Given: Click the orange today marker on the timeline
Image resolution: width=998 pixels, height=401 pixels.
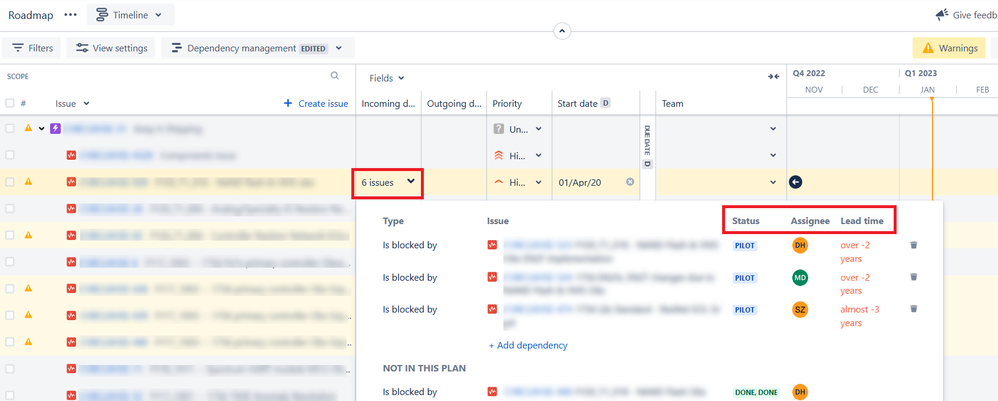Looking at the screenshot, I should pos(932,100).
